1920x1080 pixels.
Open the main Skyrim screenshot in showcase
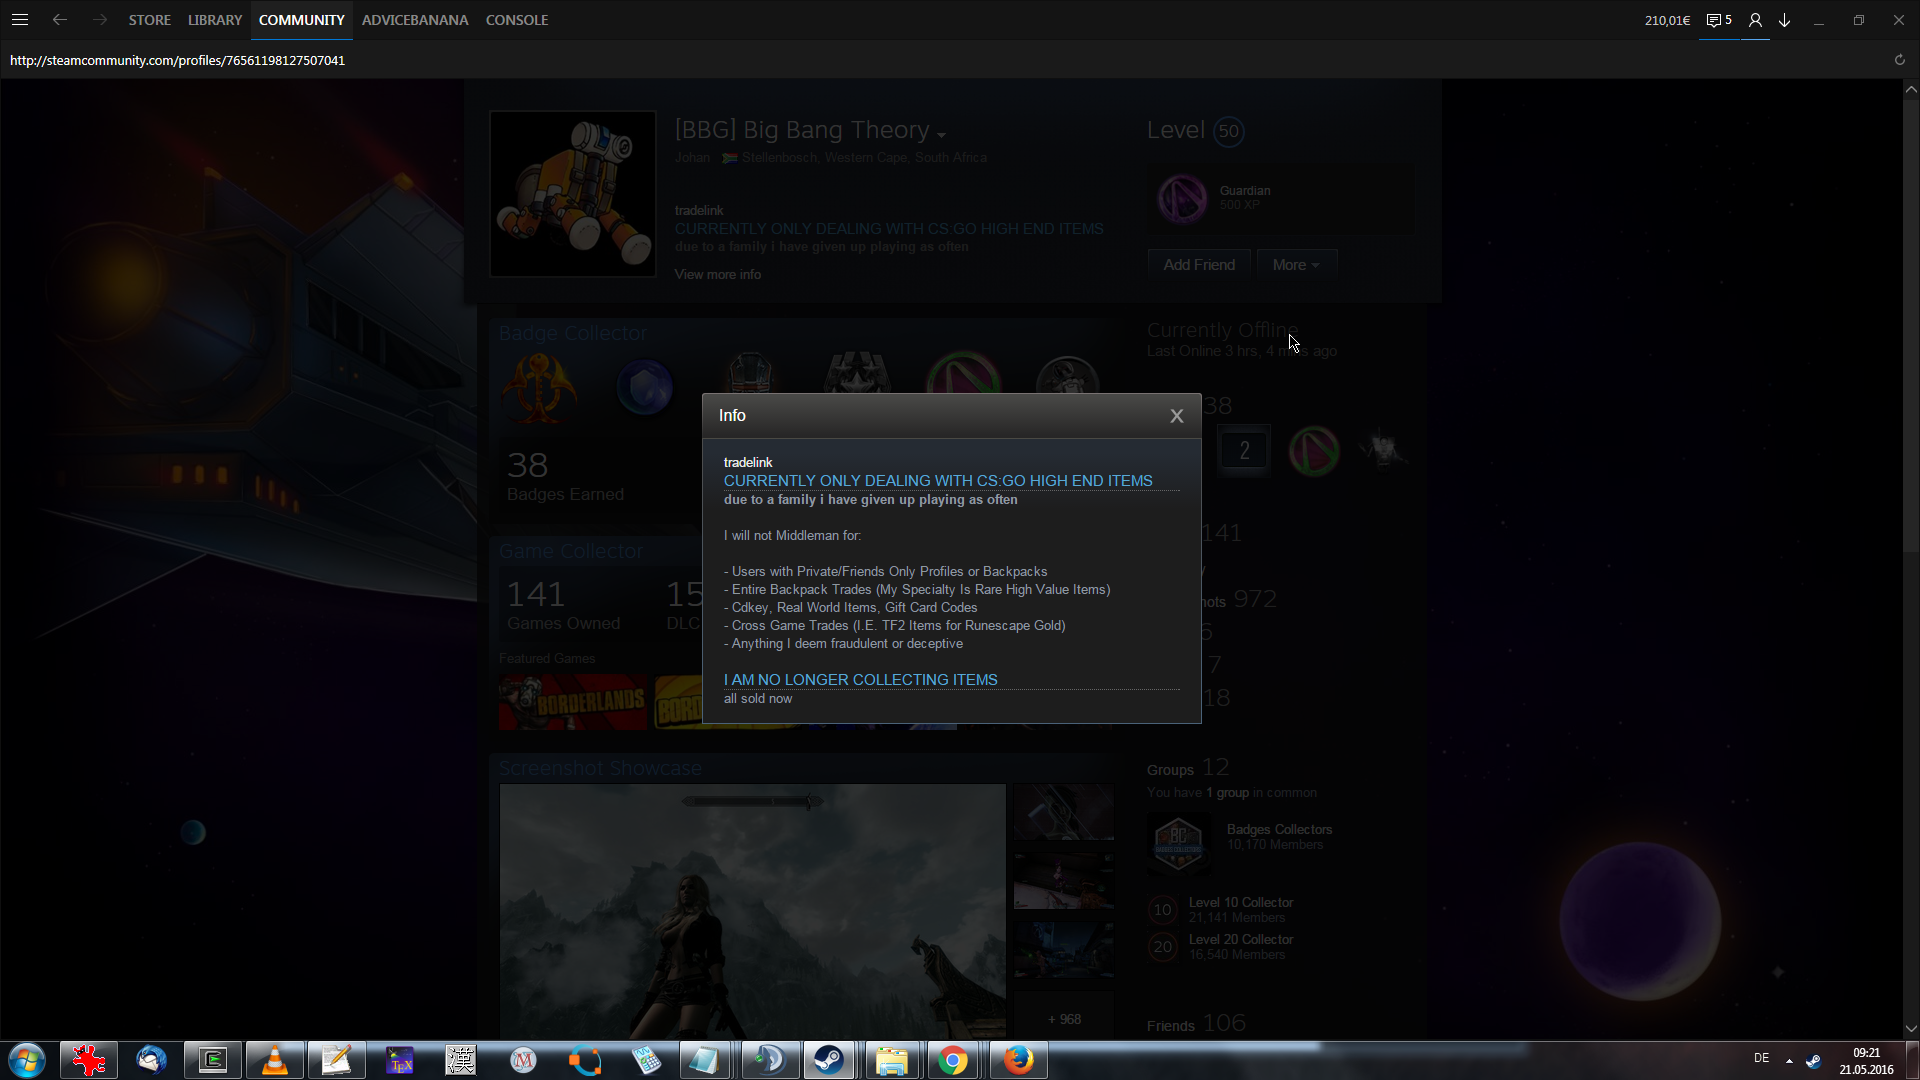pos(752,911)
